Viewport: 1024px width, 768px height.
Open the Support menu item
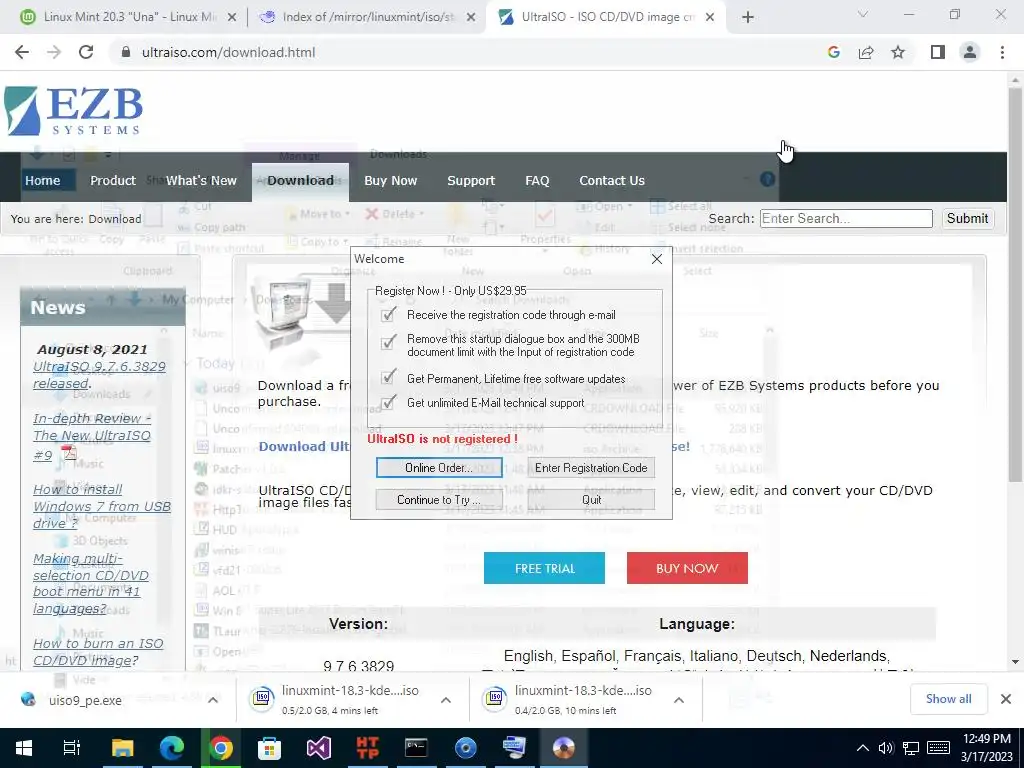click(x=471, y=181)
